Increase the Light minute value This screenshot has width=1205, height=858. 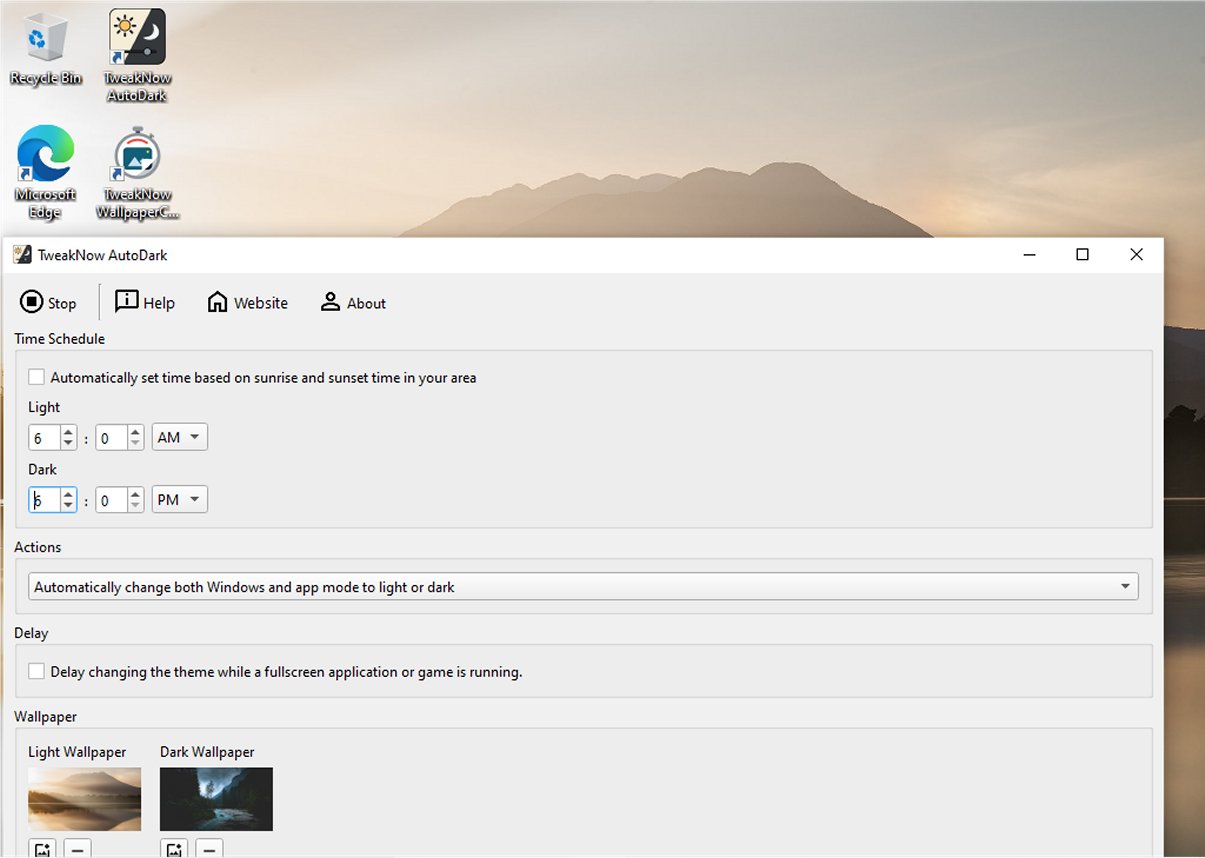tap(135, 432)
